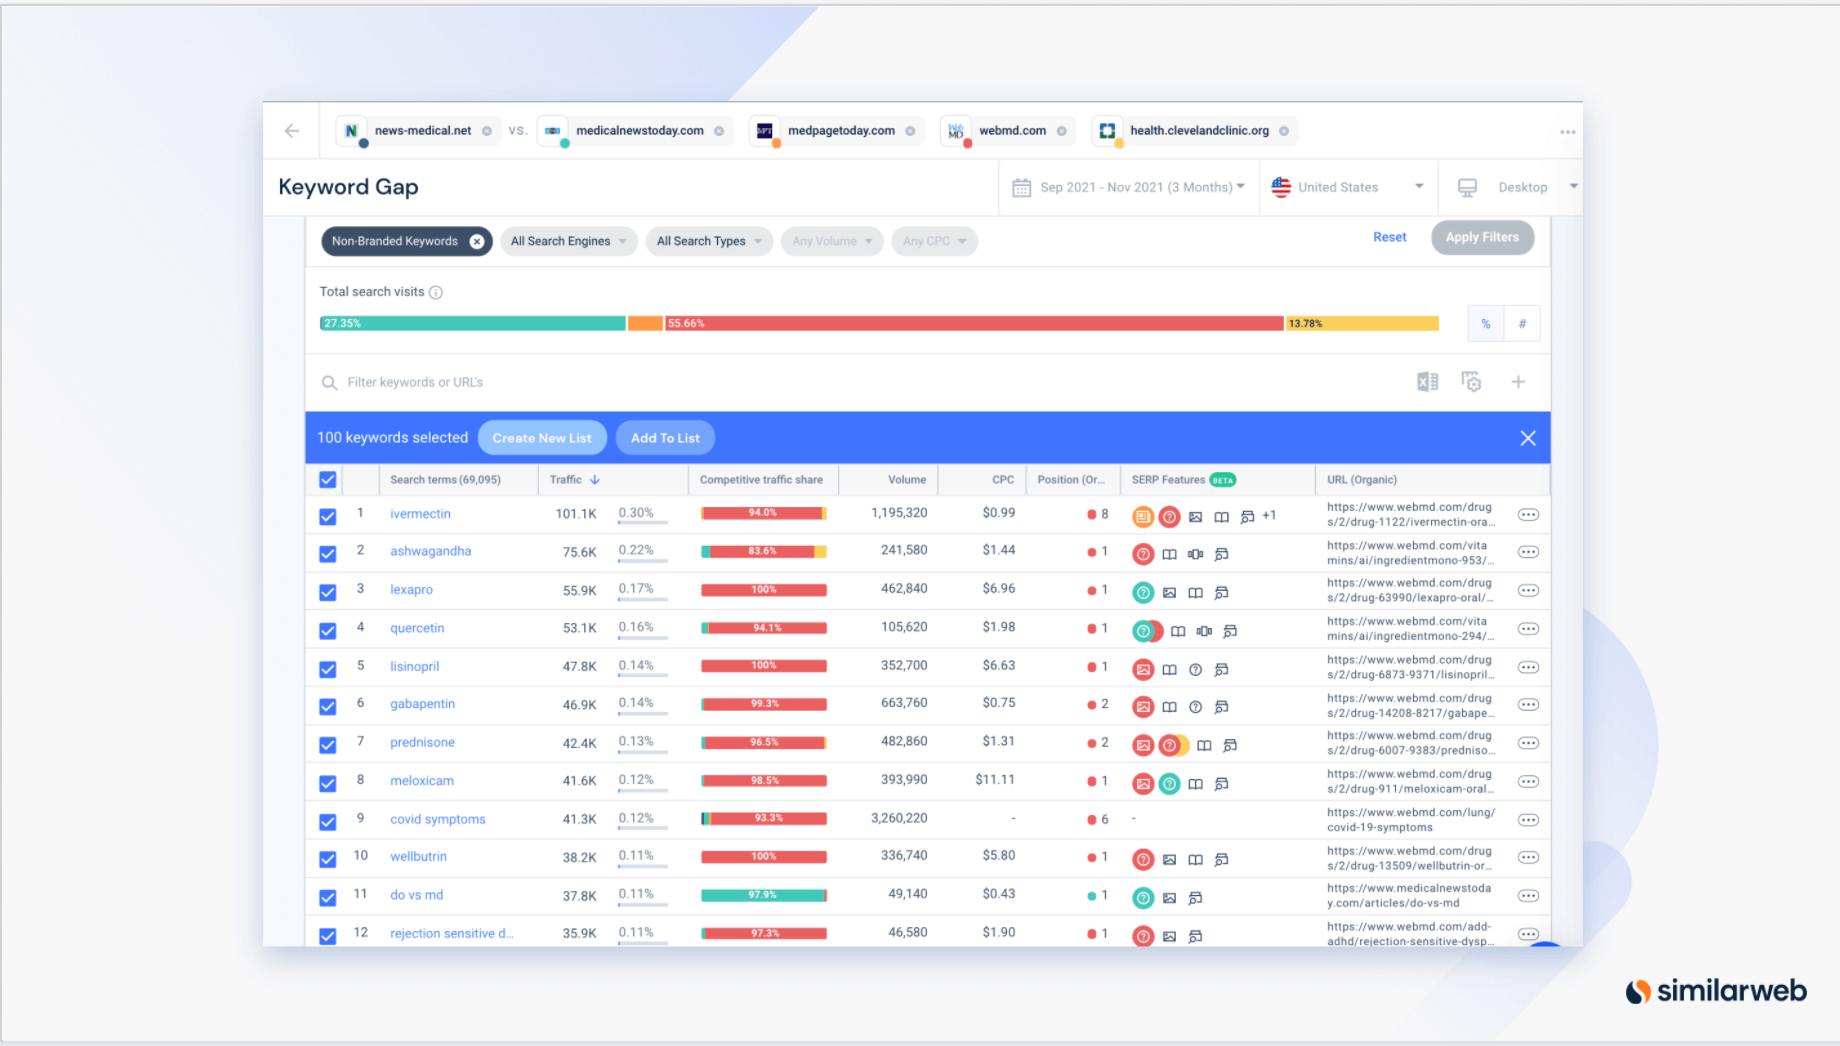Open the column settings icon
Viewport: 1840px width, 1046px height.
(x=1471, y=382)
